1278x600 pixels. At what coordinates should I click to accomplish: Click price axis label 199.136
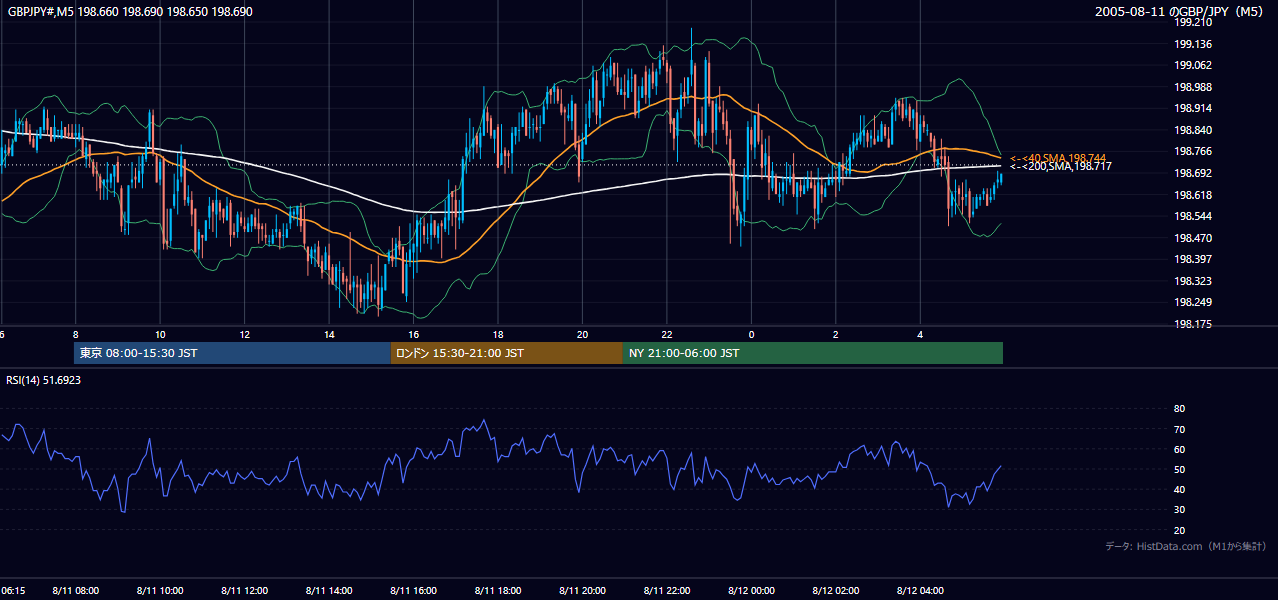1193,44
